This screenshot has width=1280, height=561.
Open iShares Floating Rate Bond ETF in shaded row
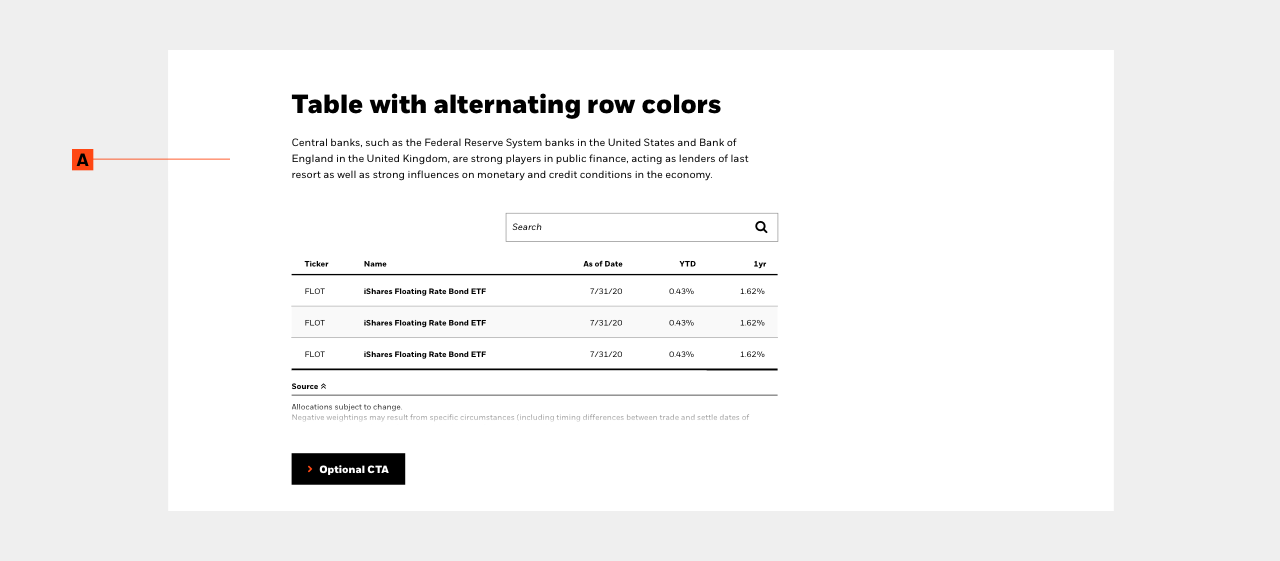[x=425, y=323]
